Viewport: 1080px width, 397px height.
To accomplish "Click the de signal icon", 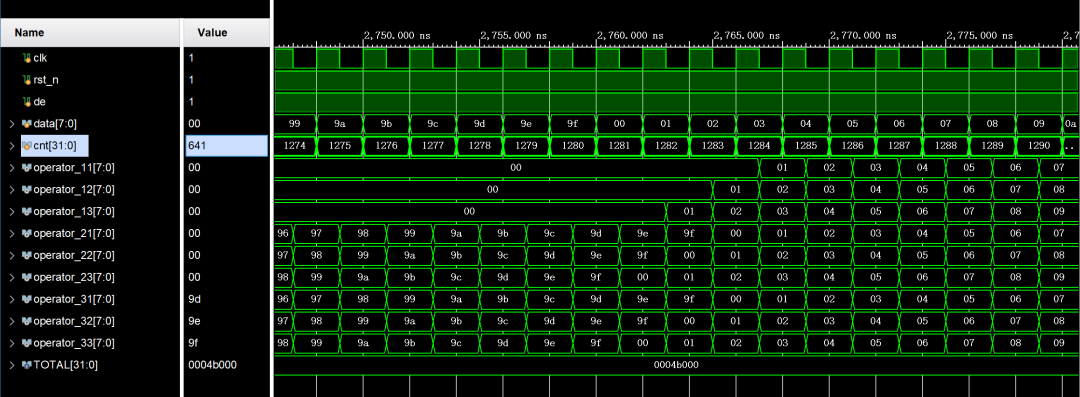I will coord(27,102).
